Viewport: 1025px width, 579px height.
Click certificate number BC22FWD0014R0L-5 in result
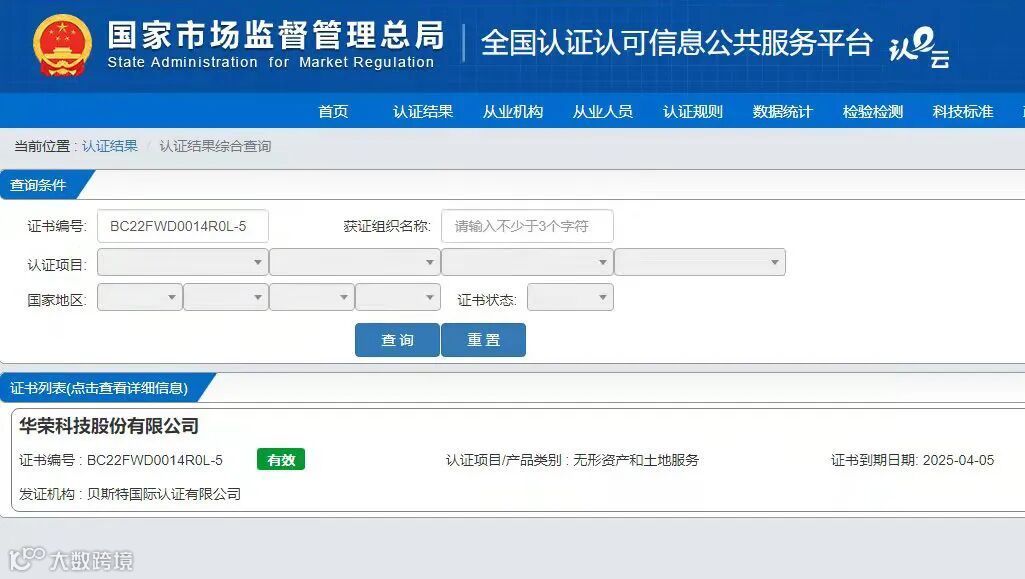[155, 460]
